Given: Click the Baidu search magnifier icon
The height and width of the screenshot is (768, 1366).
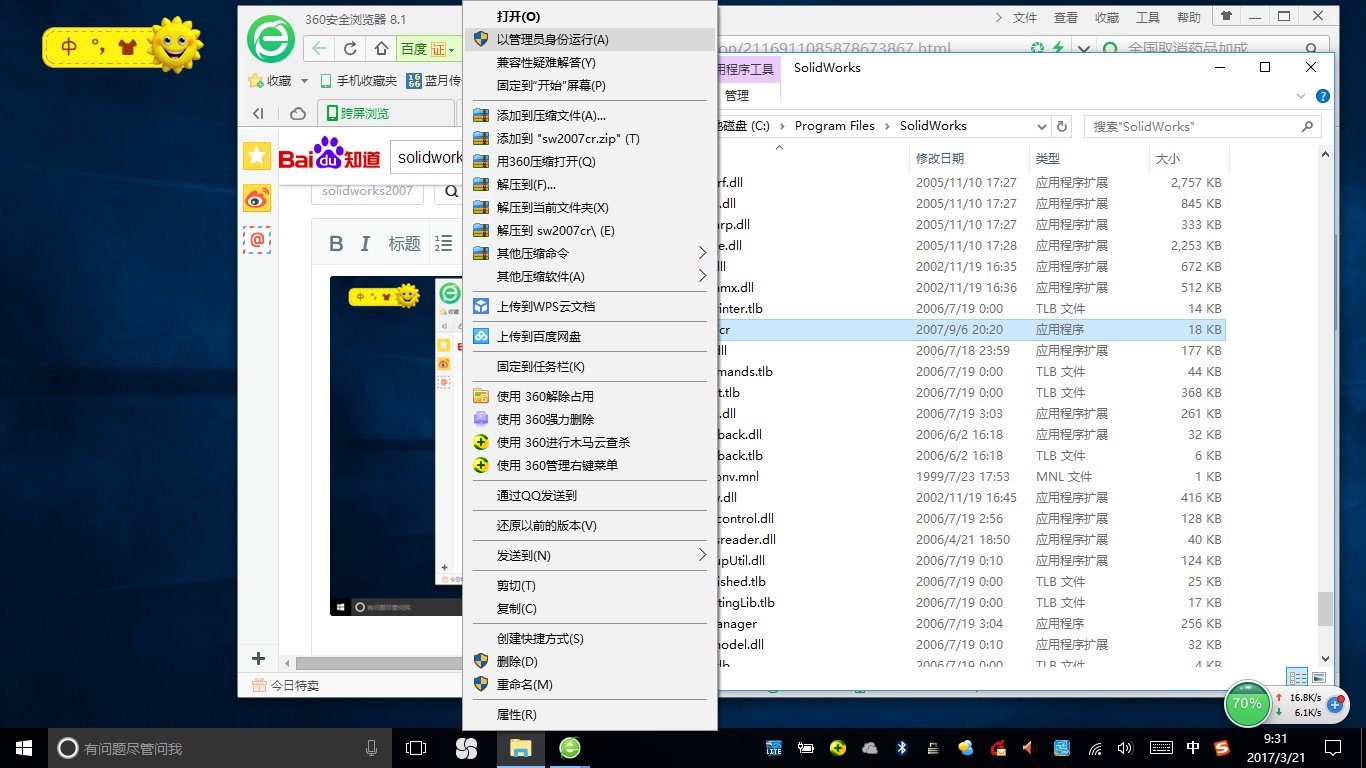Looking at the screenshot, I should coord(450,190).
